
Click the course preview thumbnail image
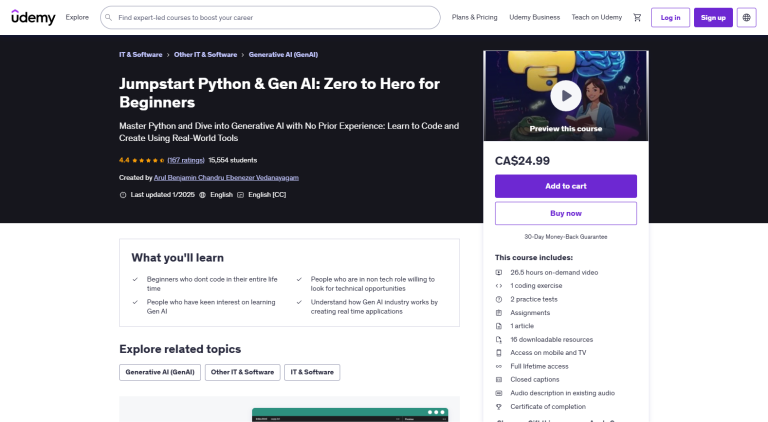pos(566,95)
